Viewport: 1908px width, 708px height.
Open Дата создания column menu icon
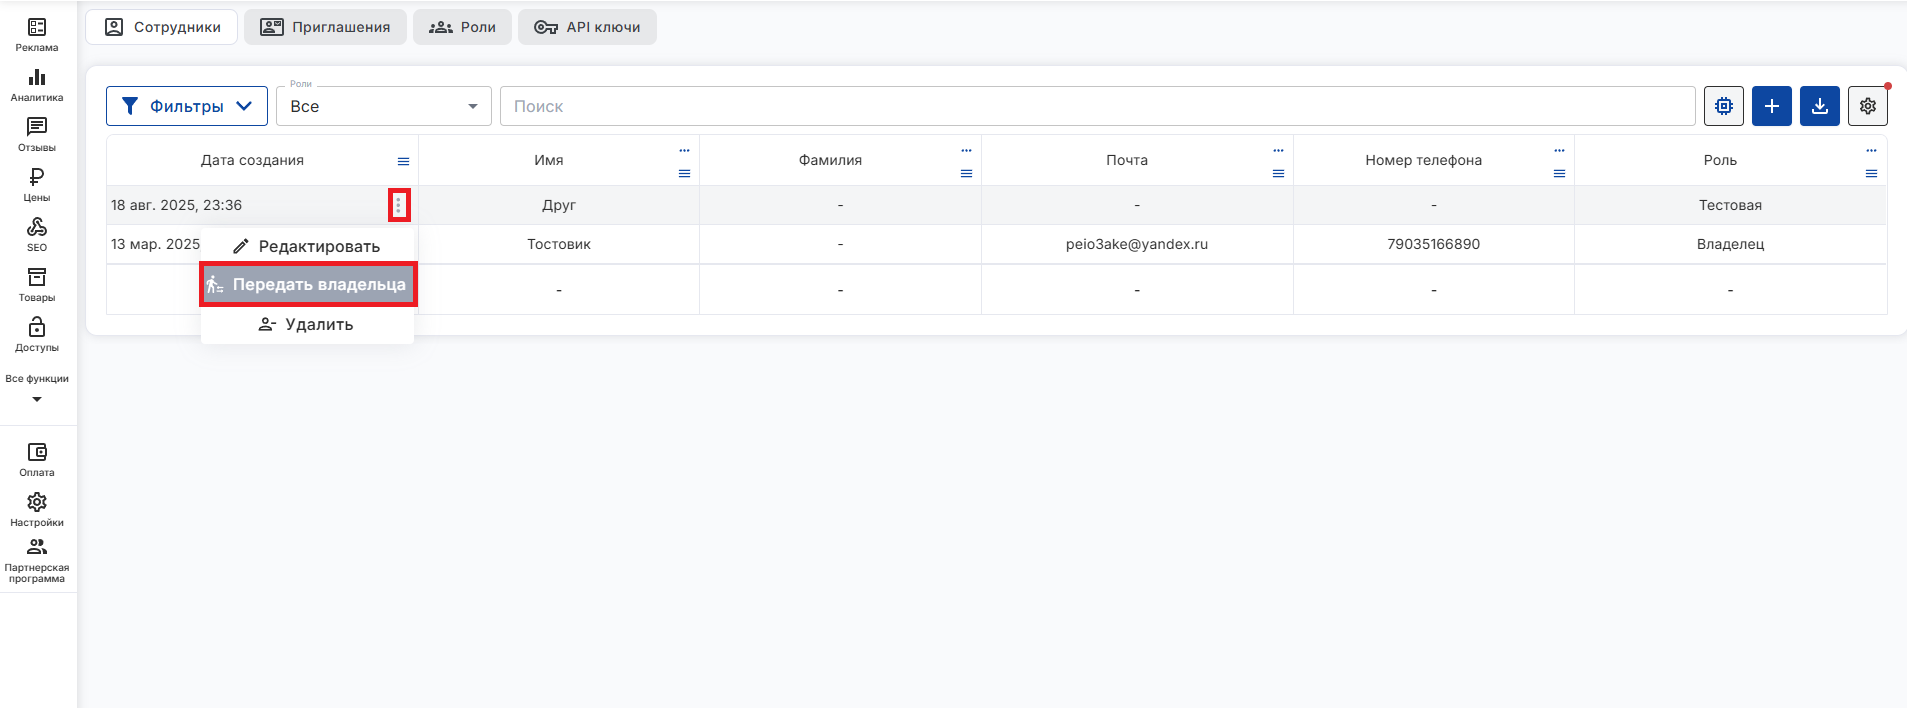pos(403,161)
